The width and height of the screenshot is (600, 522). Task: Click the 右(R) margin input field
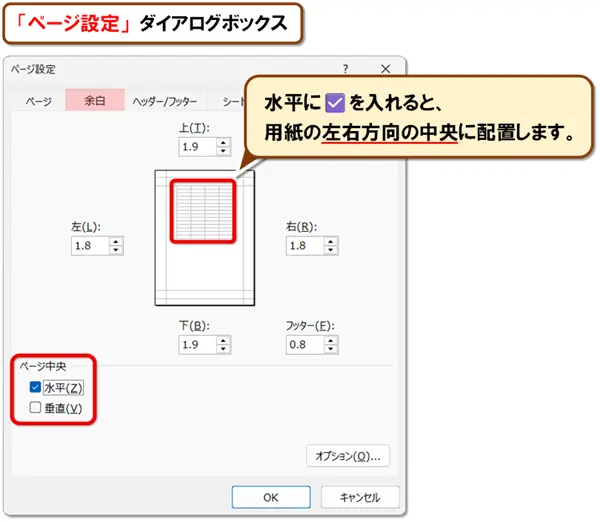(x=305, y=246)
